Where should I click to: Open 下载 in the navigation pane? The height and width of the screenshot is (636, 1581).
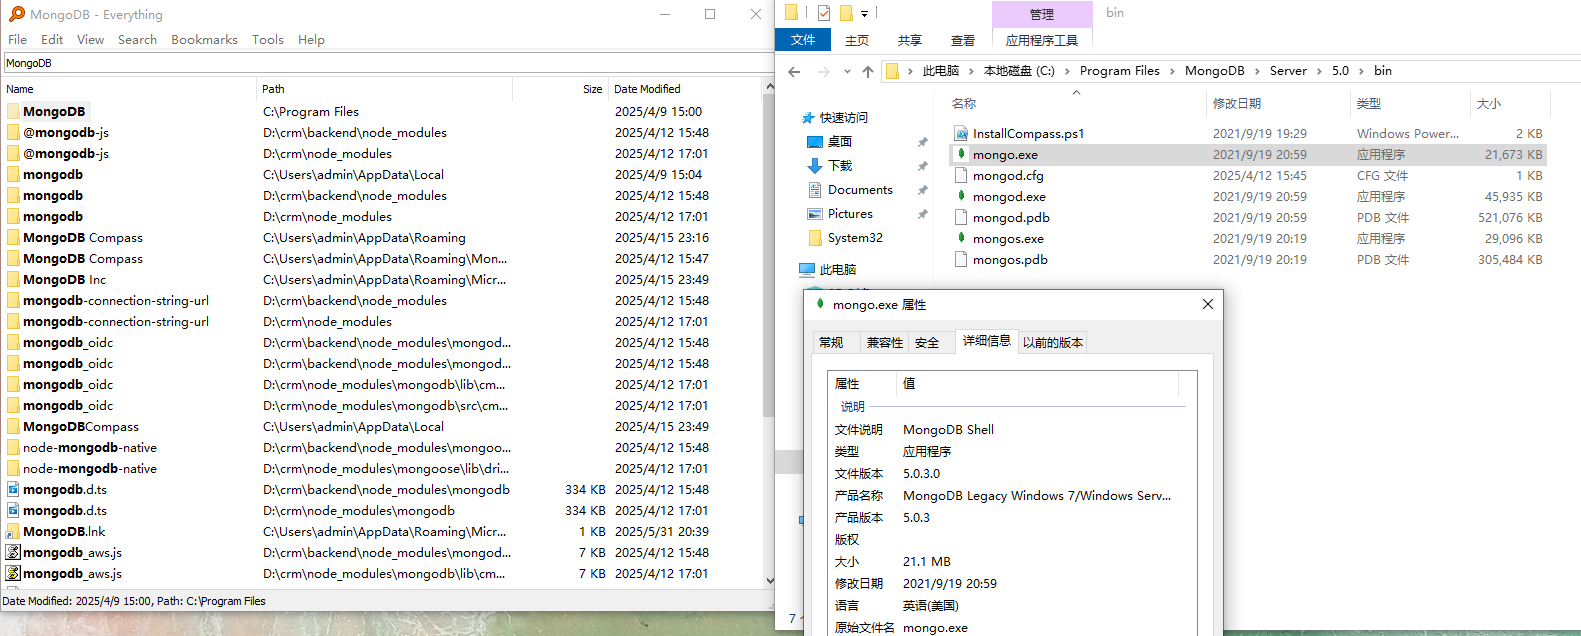point(840,166)
